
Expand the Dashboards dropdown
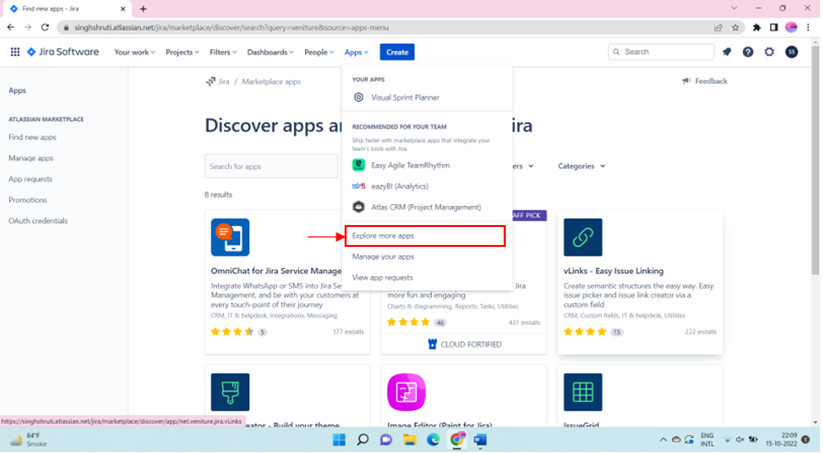[x=271, y=52]
